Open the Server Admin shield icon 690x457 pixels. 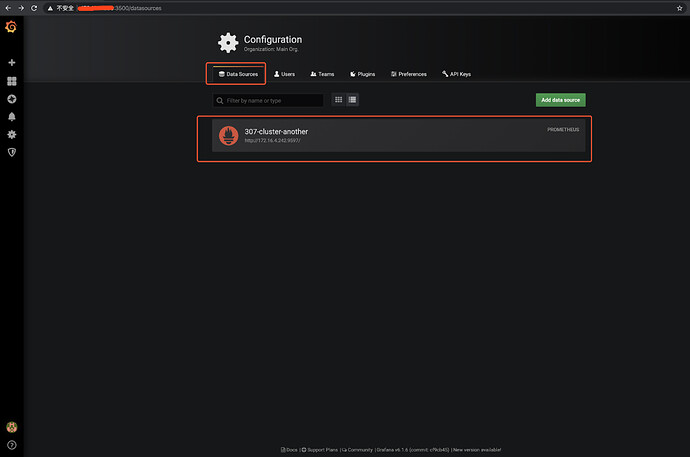(x=12, y=152)
